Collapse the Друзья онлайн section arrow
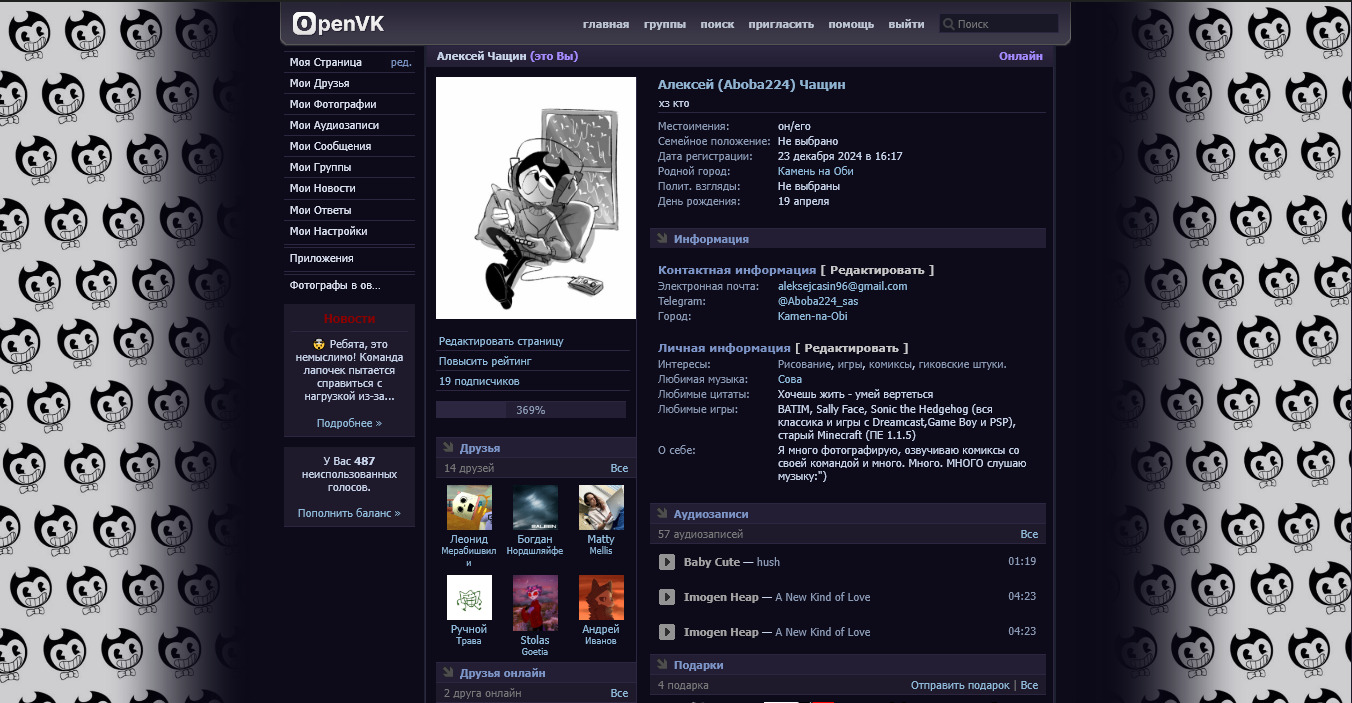Image resolution: width=1352 pixels, height=703 pixels. pos(448,673)
